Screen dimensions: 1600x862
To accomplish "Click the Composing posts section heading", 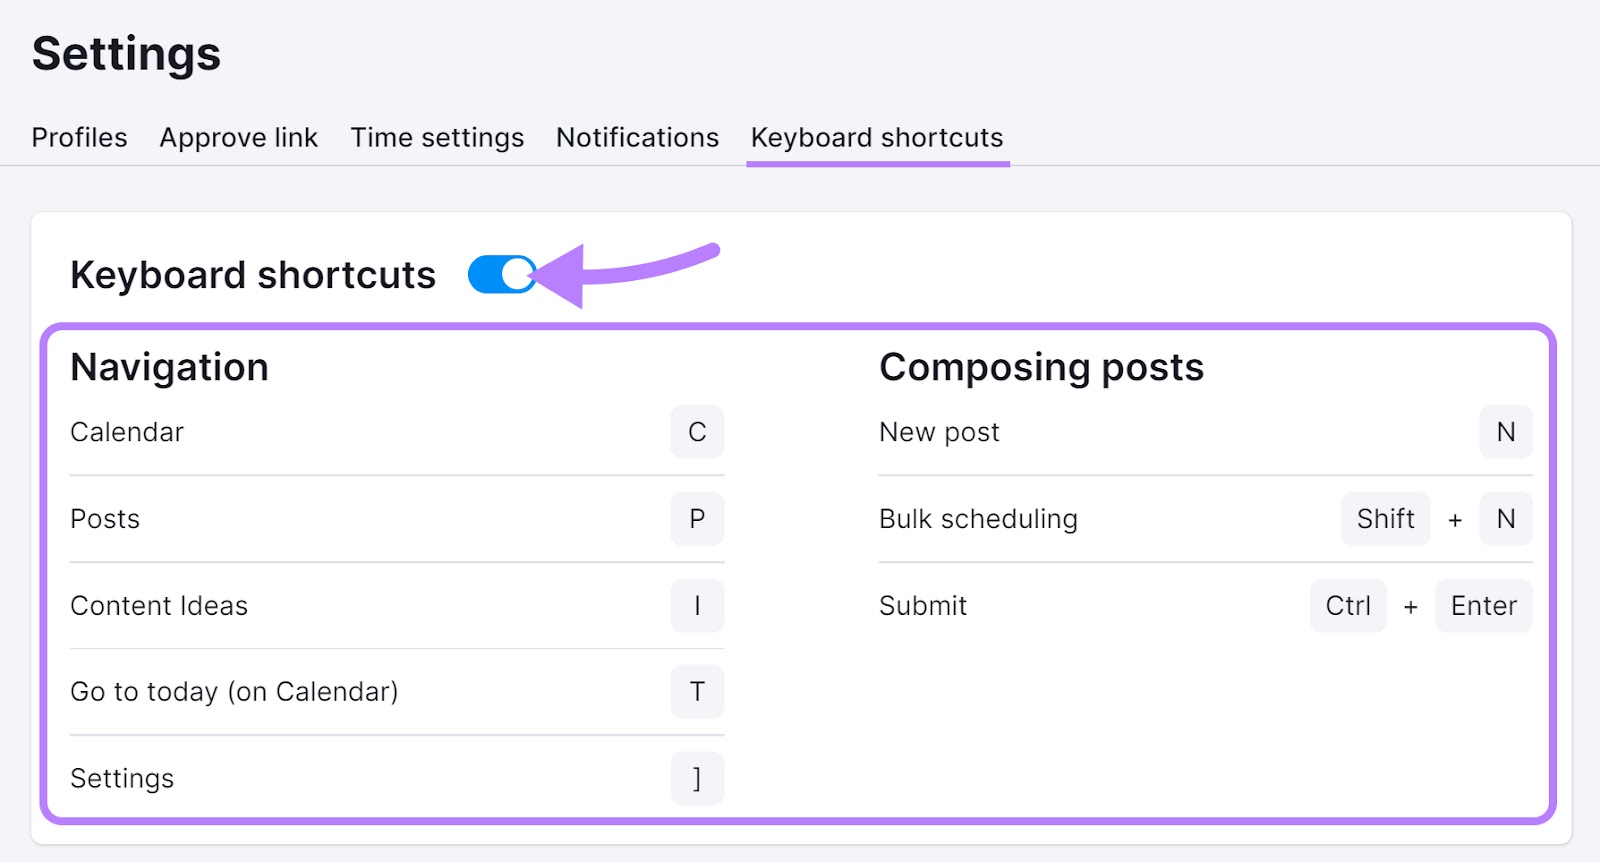I will [1040, 366].
